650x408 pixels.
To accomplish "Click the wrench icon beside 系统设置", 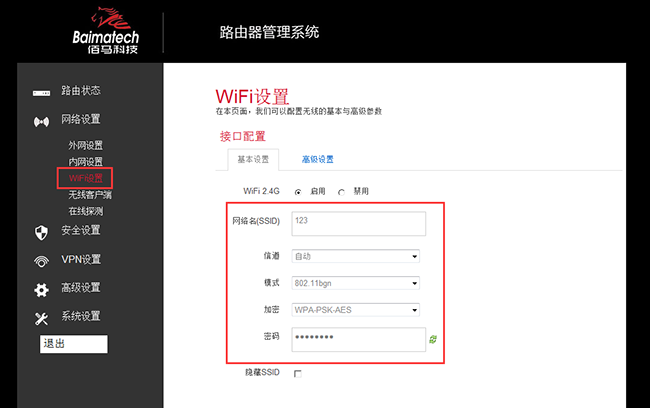I will pos(41,318).
